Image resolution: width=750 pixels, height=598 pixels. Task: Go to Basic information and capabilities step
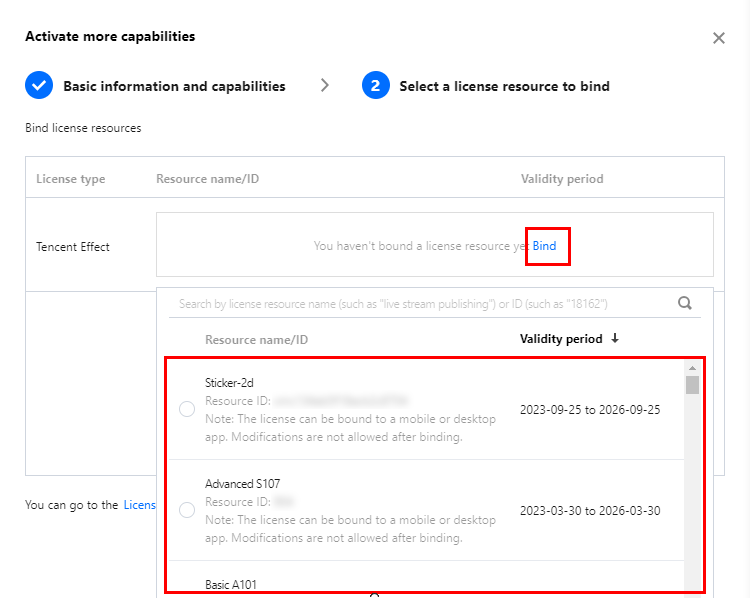174,86
